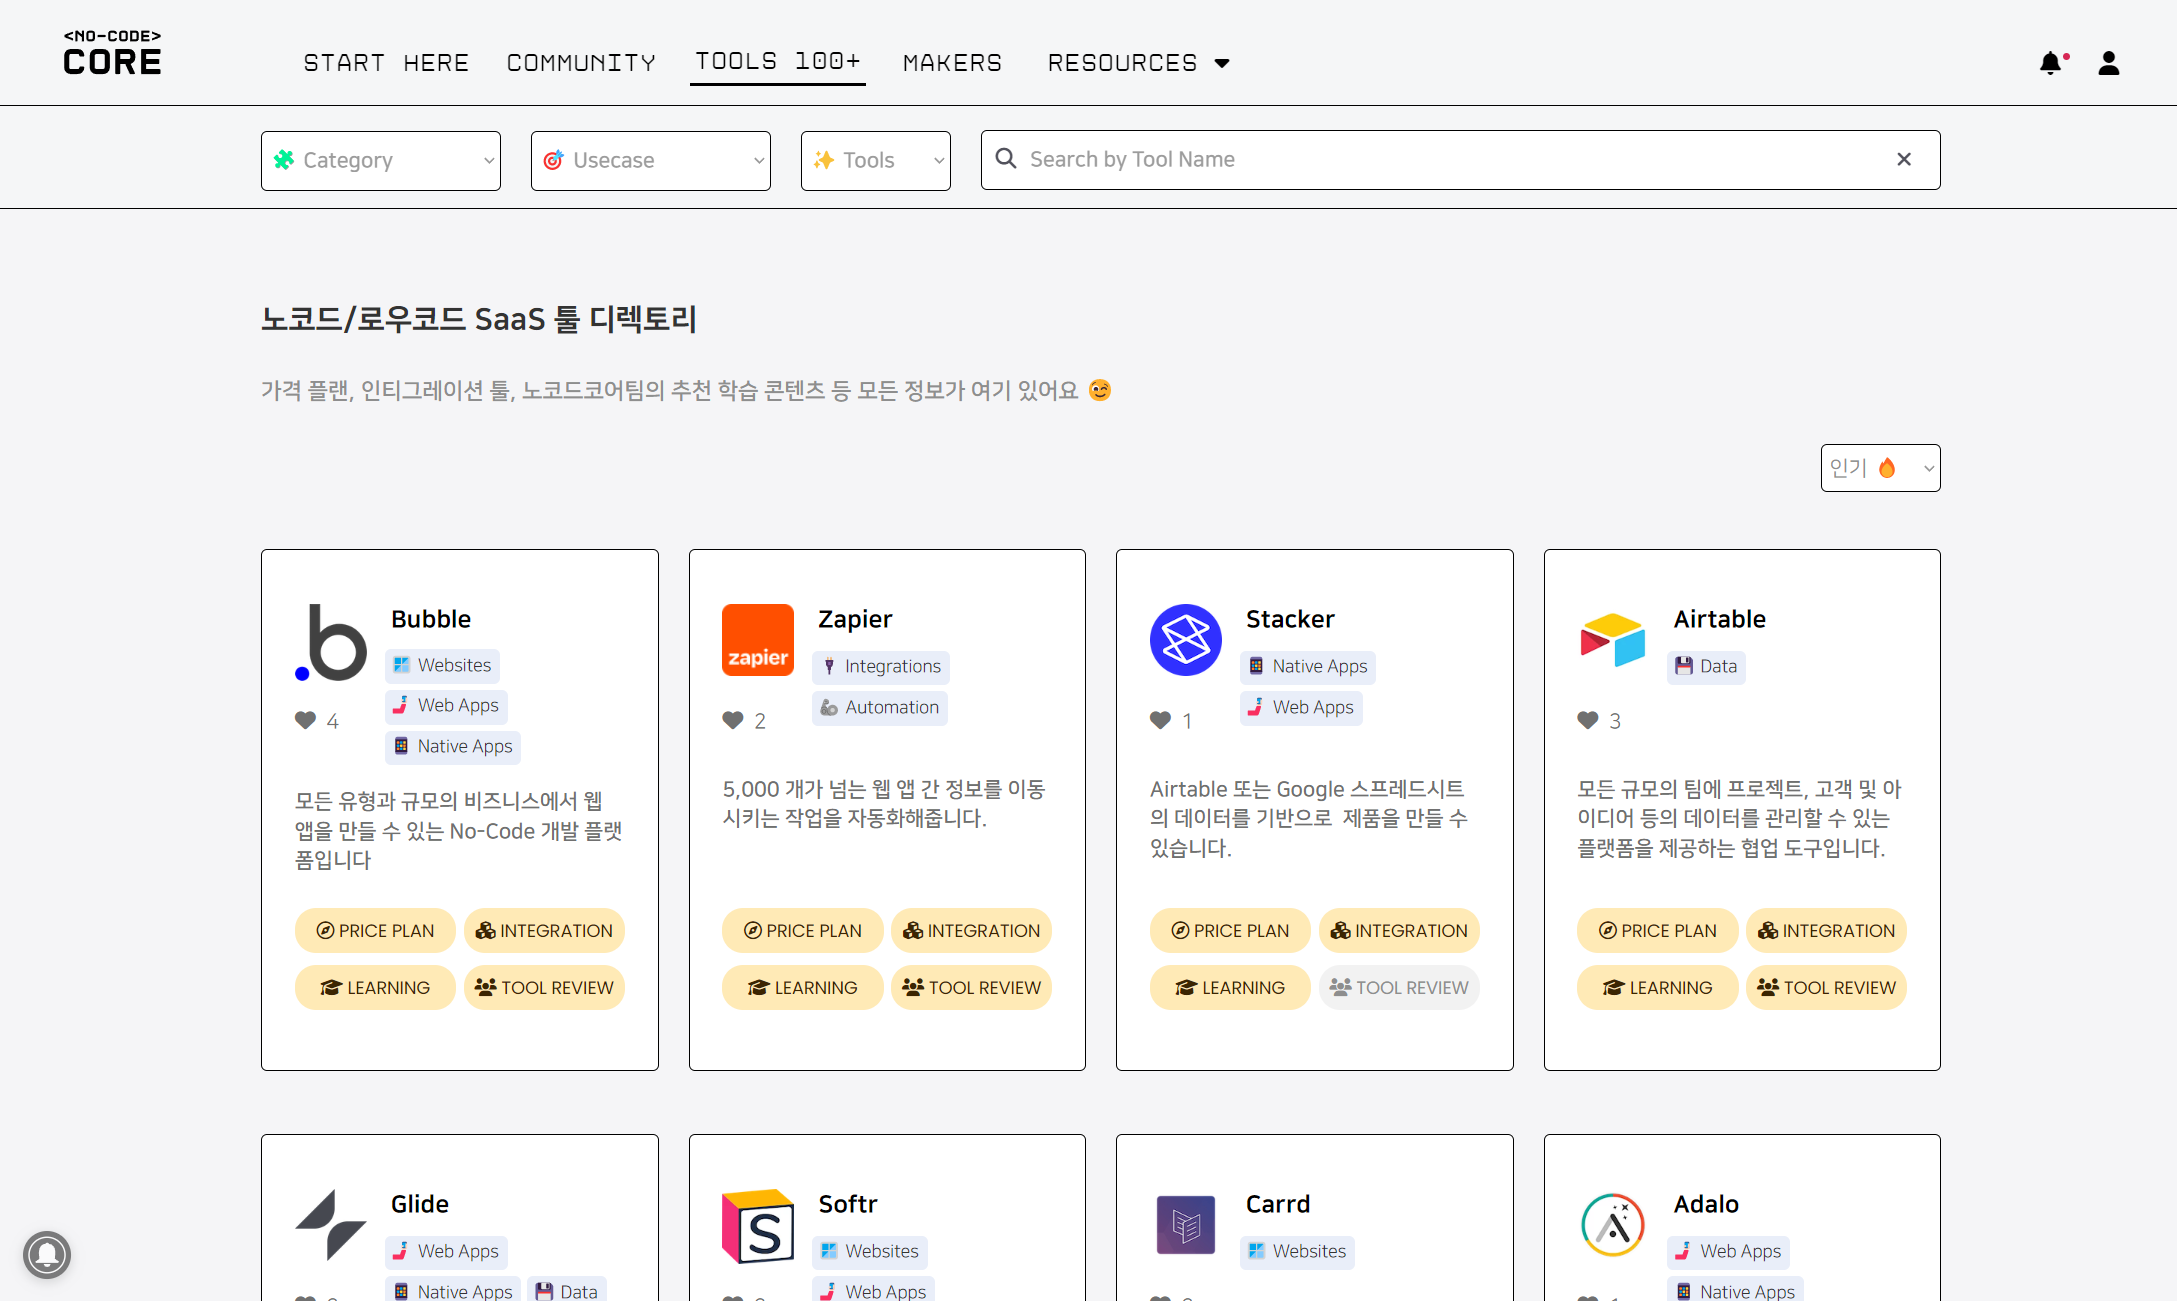The image size is (2177, 1301).
Task: Click the Adalo logo
Action: click(1612, 1225)
